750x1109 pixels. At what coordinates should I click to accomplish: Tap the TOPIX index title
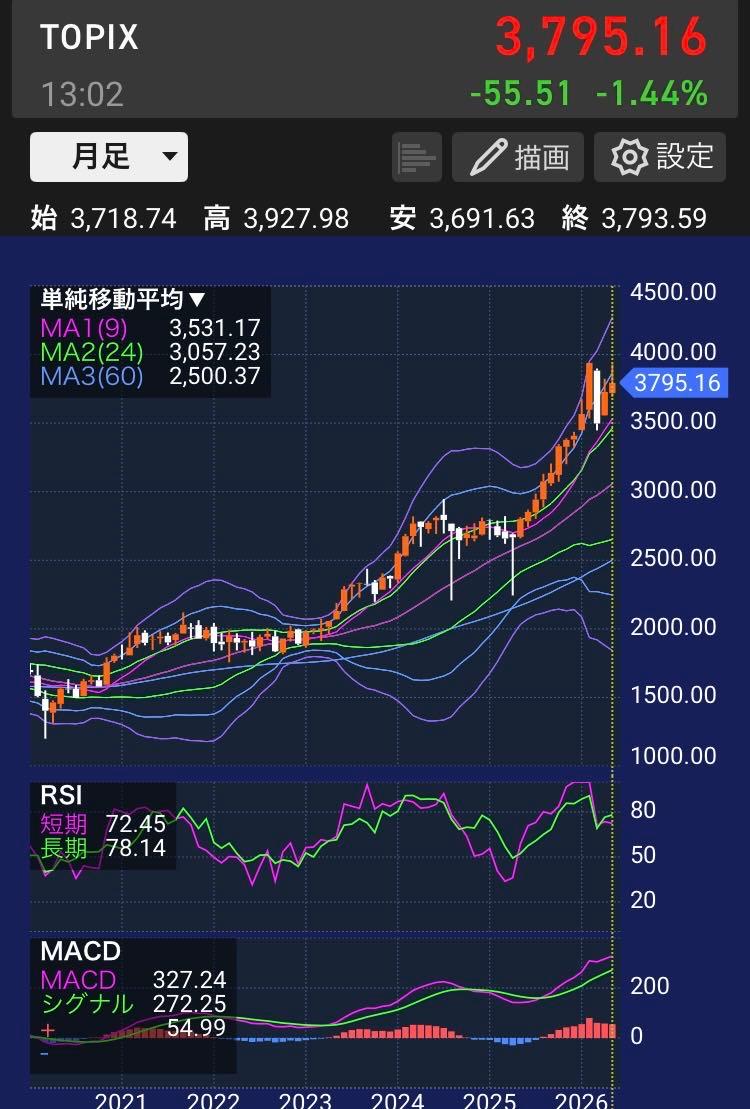pos(89,37)
